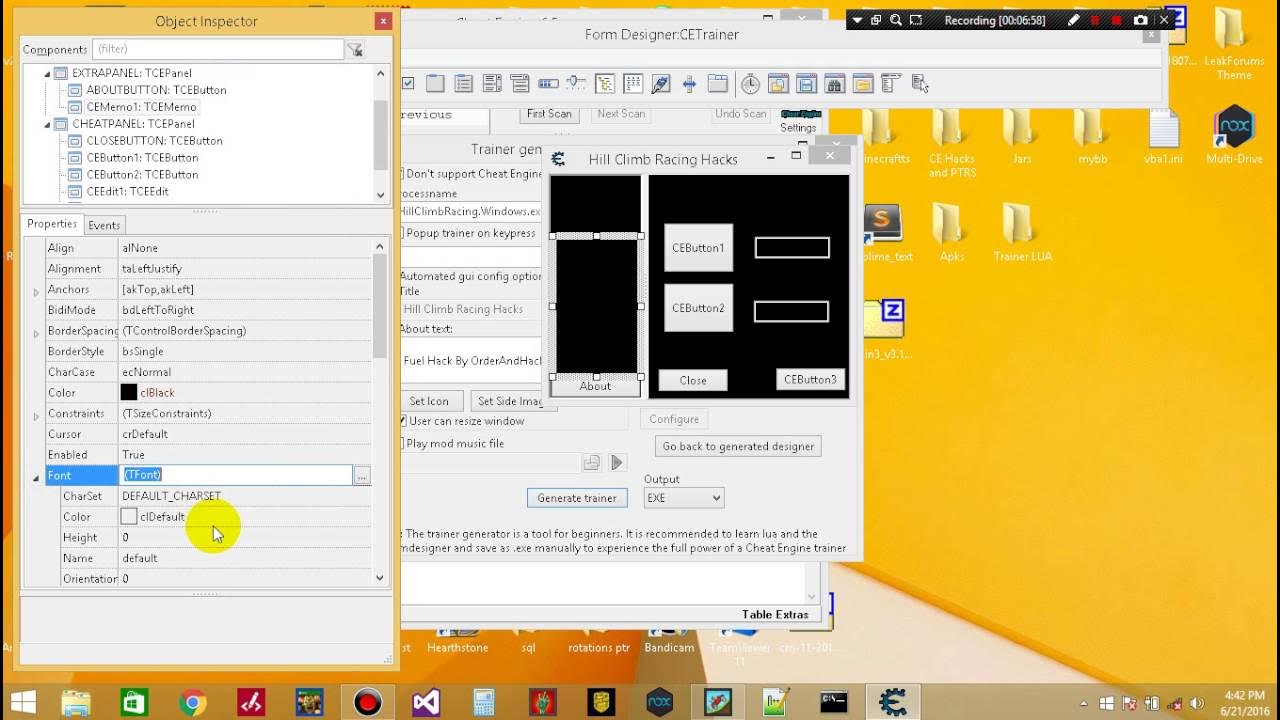Switch to the Properties tab
This screenshot has height=720, width=1280.
(x=52, y=224)
